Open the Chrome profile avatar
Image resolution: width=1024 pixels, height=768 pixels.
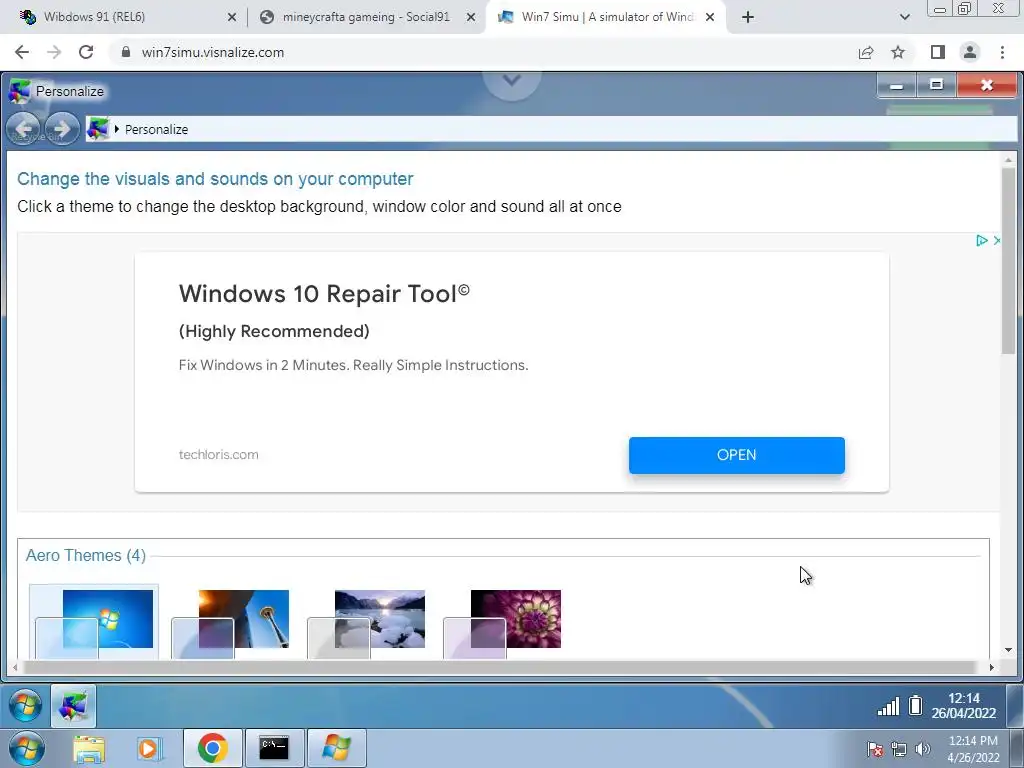(x=970, y=52)
